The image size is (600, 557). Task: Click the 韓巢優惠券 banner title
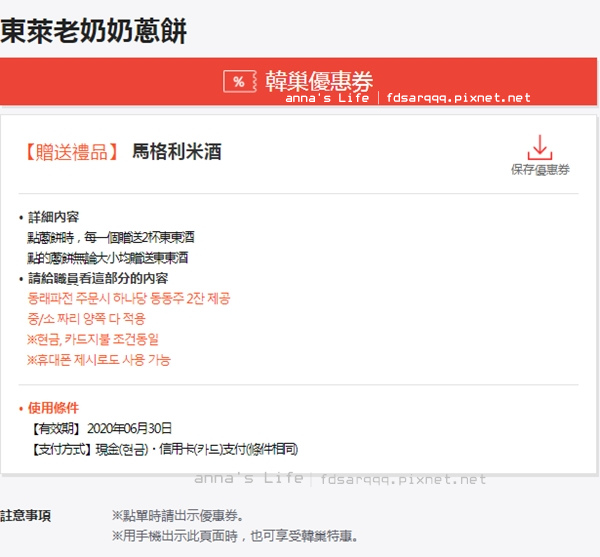[319, 81]
